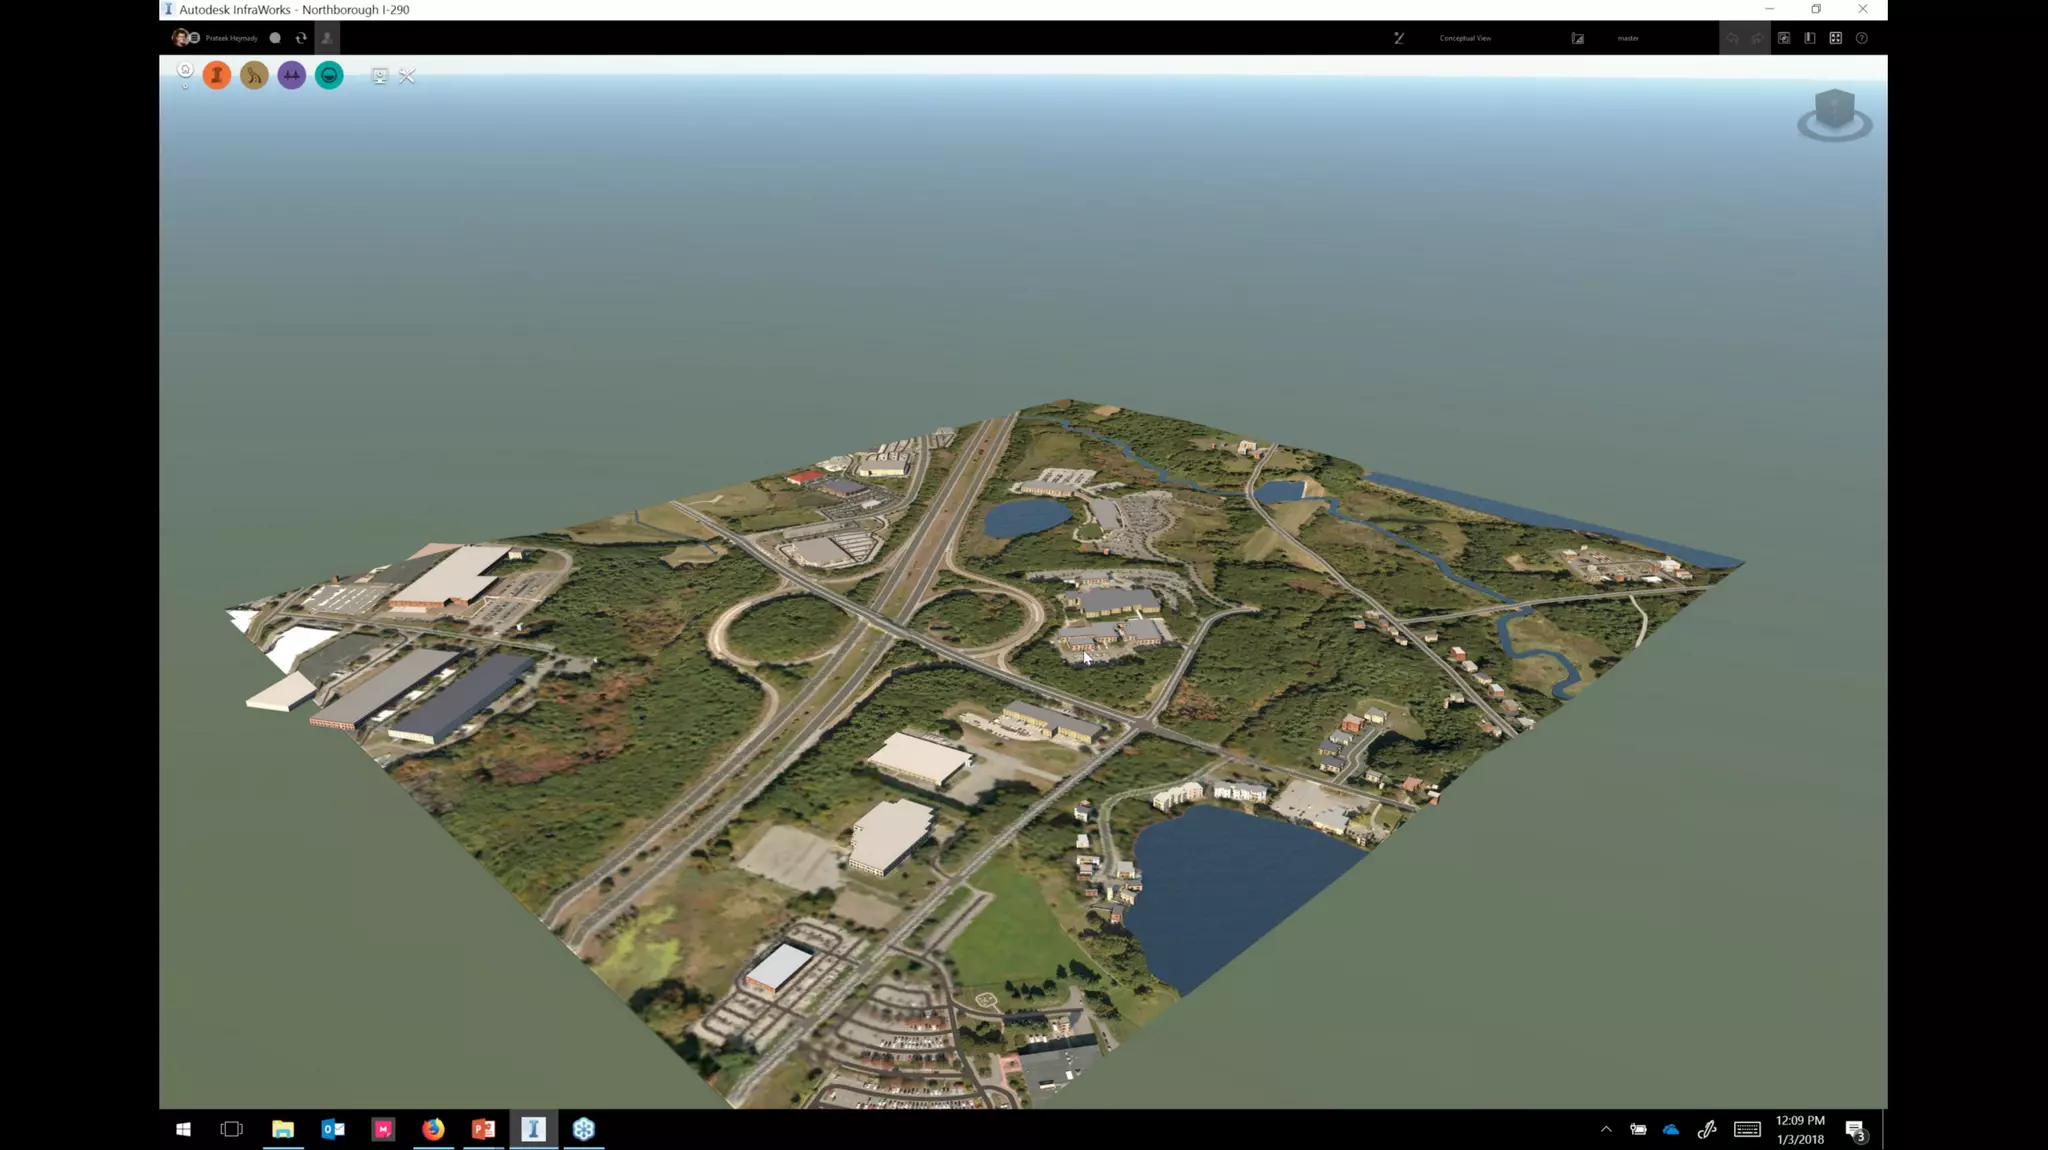Screen dimensions: 2048x1150
Task: Open File Explorer from the taskbar
Action: coord(283,1129)
